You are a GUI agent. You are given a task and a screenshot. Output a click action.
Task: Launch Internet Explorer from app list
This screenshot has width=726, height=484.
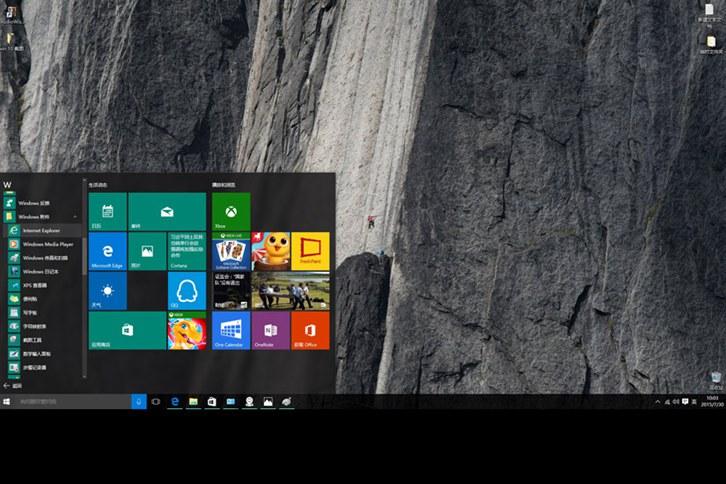[43, 230]
